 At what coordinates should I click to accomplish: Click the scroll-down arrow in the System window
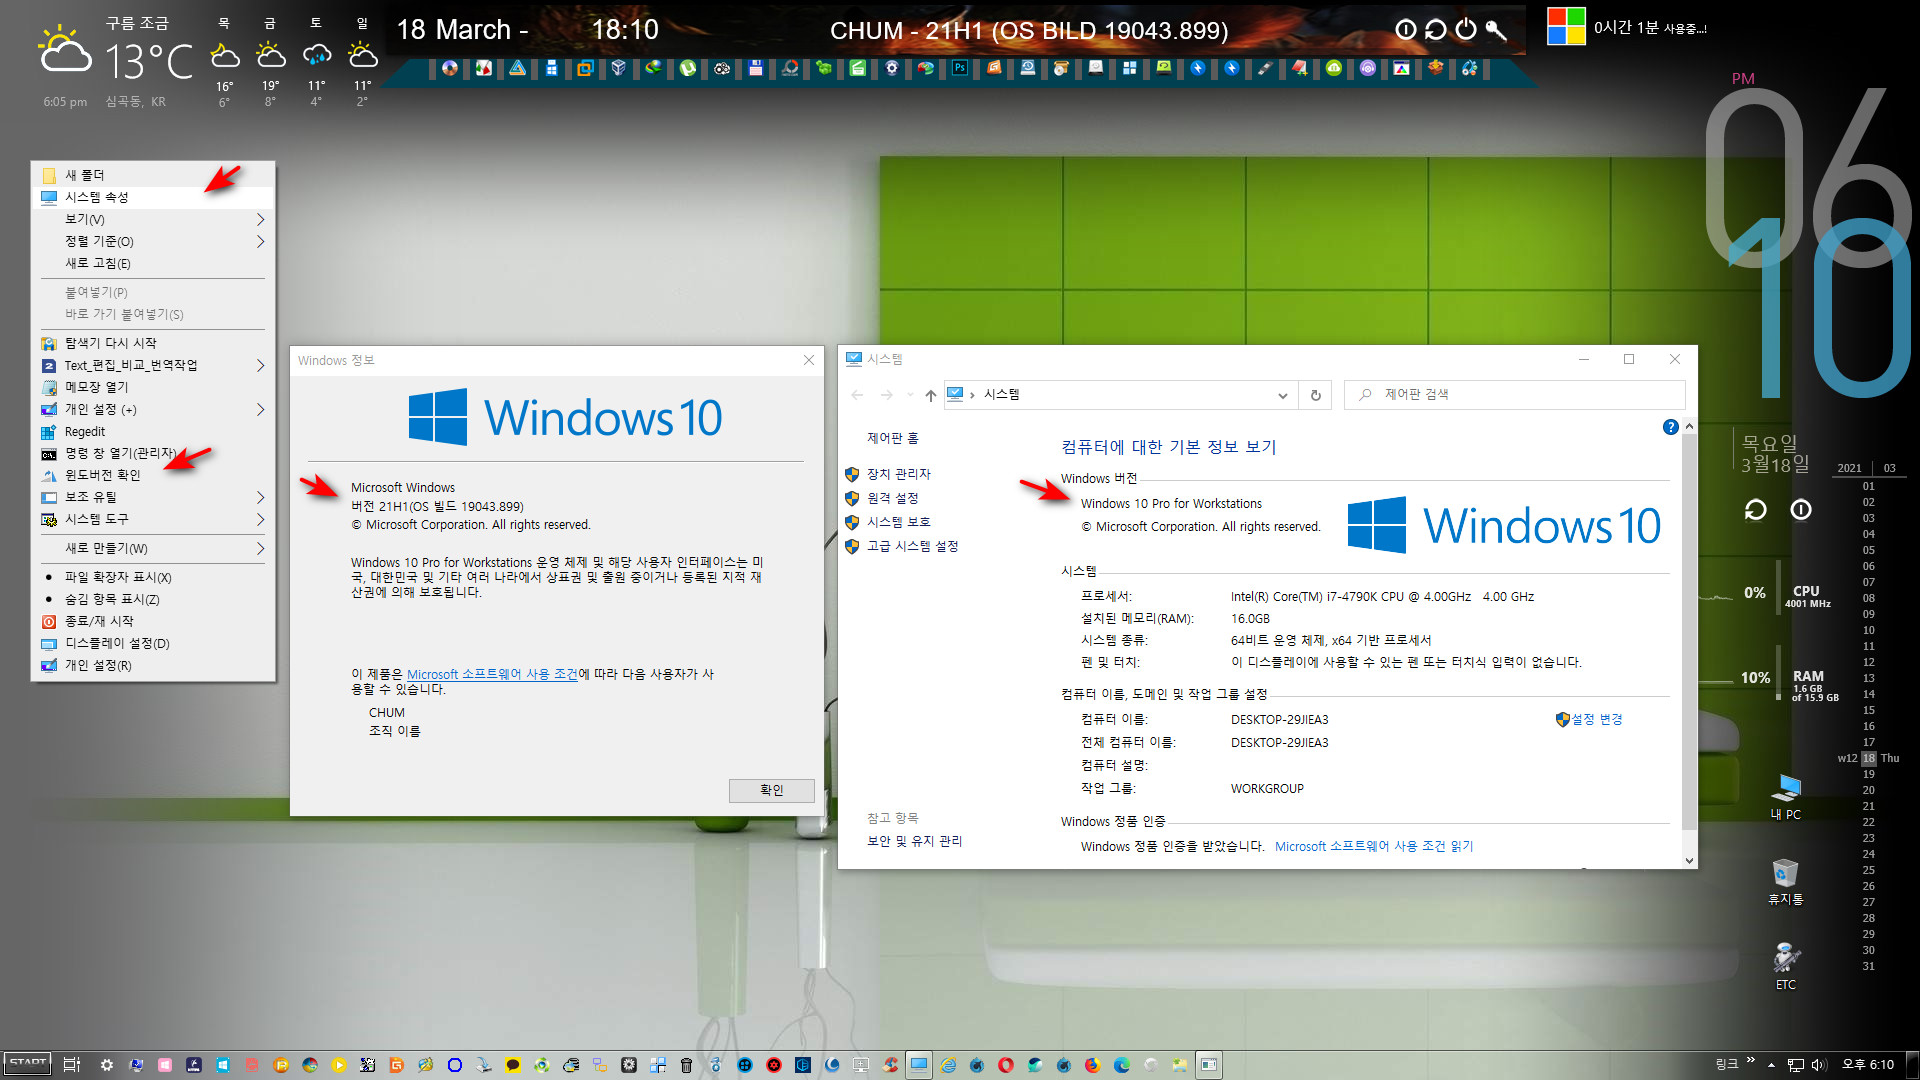[1689, 860]
